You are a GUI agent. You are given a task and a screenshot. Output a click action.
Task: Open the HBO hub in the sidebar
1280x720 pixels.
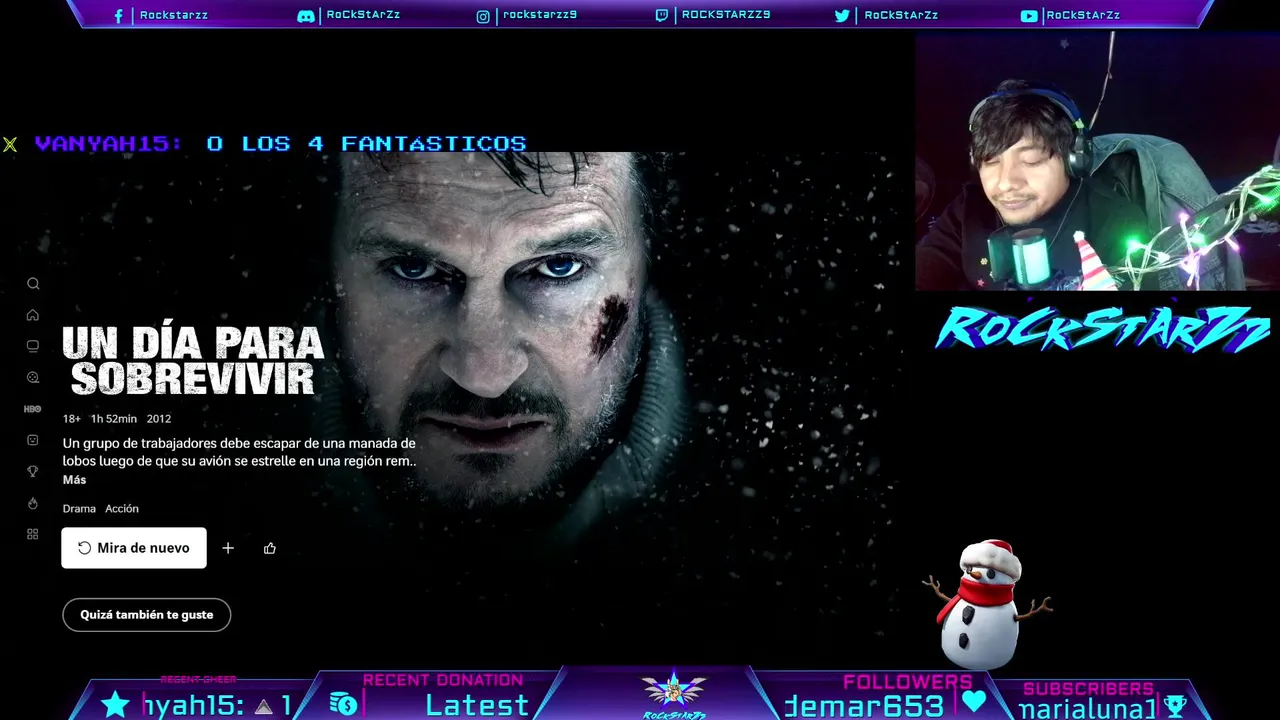click(33, 409)
